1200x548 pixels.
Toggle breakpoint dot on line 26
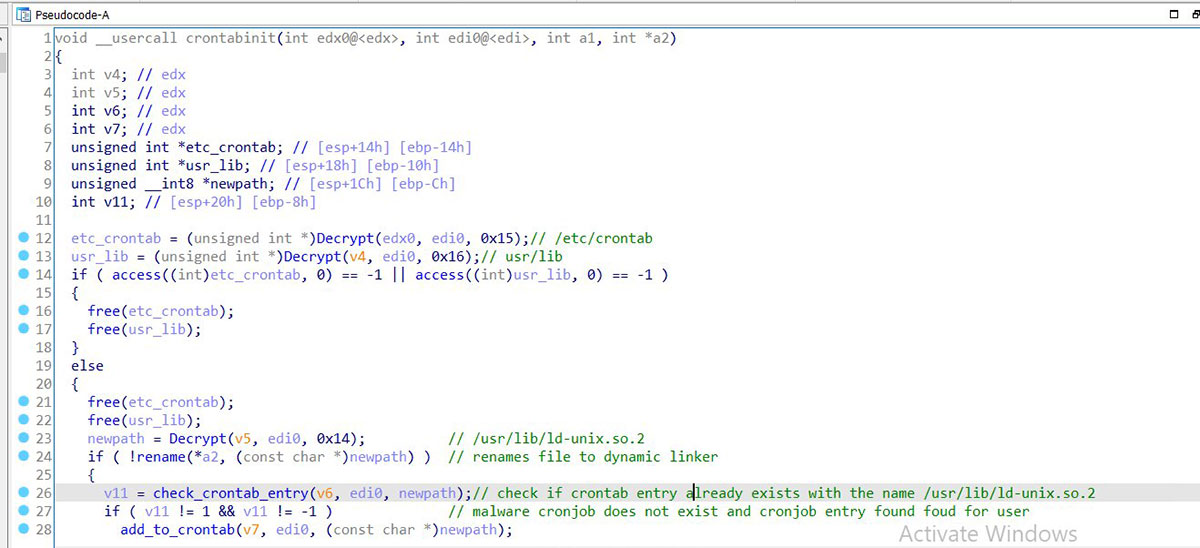click(x=23, y=493)
